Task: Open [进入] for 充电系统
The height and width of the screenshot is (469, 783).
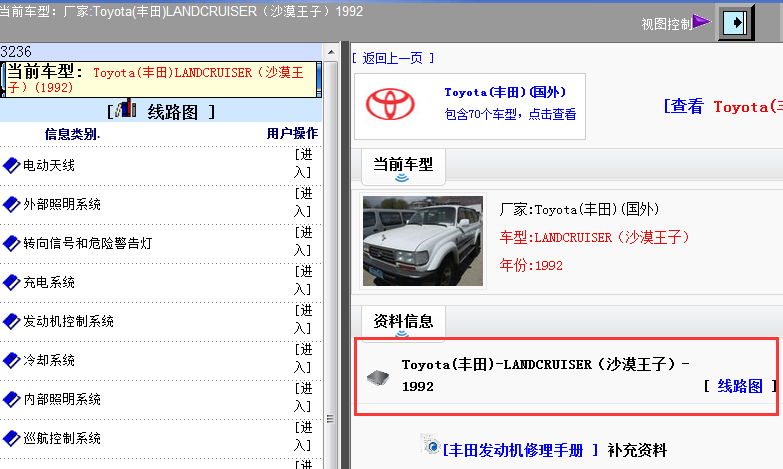Action: (303, 280)
